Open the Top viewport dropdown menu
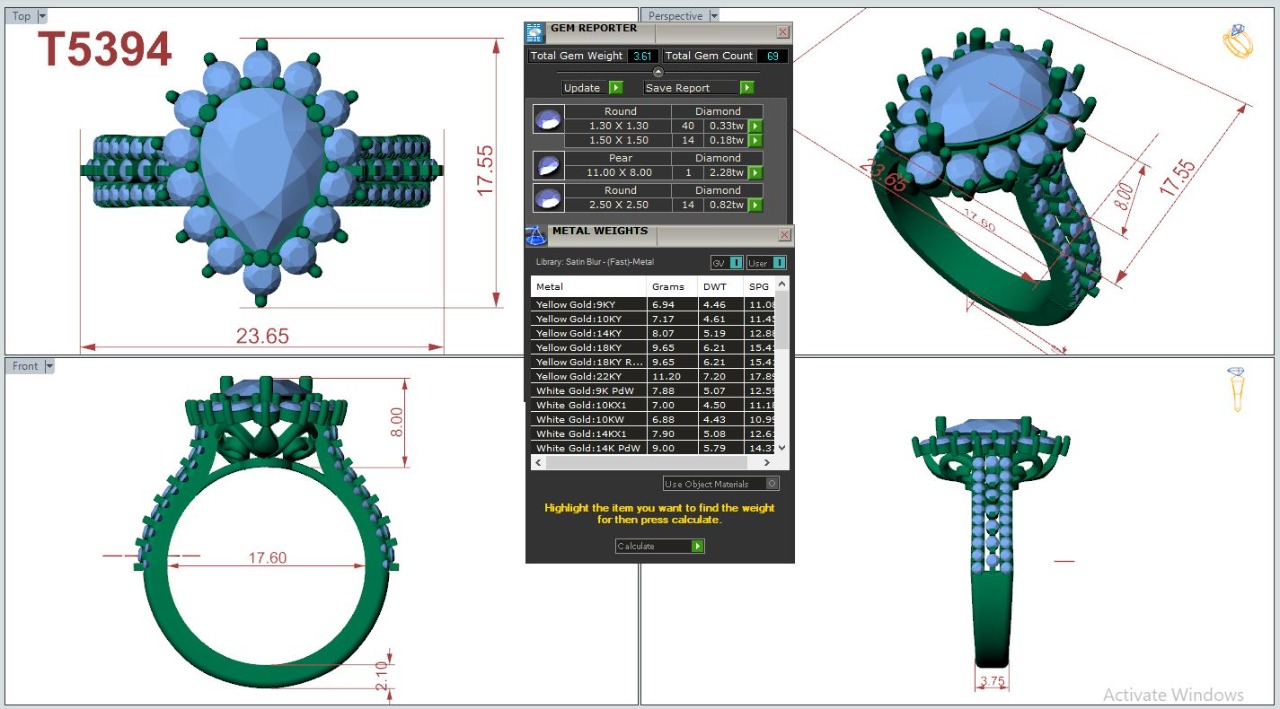Image resolution: width=1280 pixels, height=709 pixels. pyautogui.click(x=42, y=16)
